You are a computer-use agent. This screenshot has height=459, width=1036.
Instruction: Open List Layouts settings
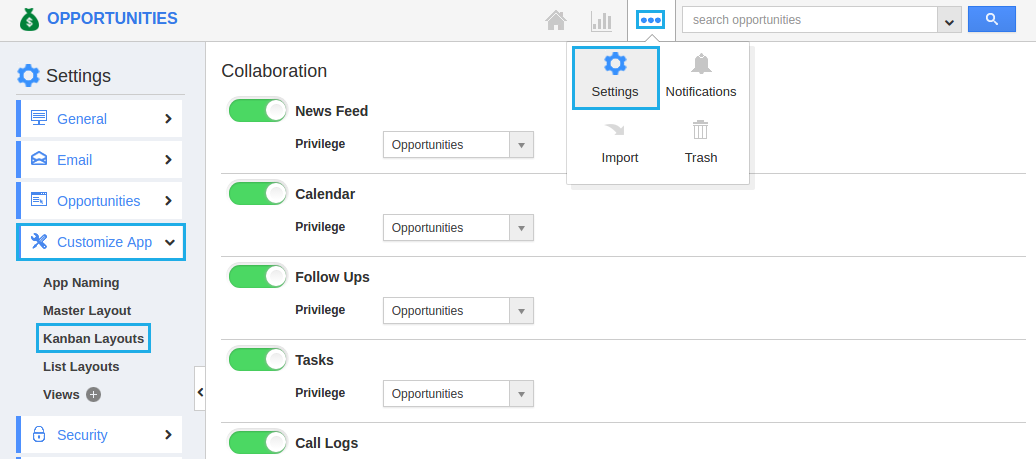(81, 367)
